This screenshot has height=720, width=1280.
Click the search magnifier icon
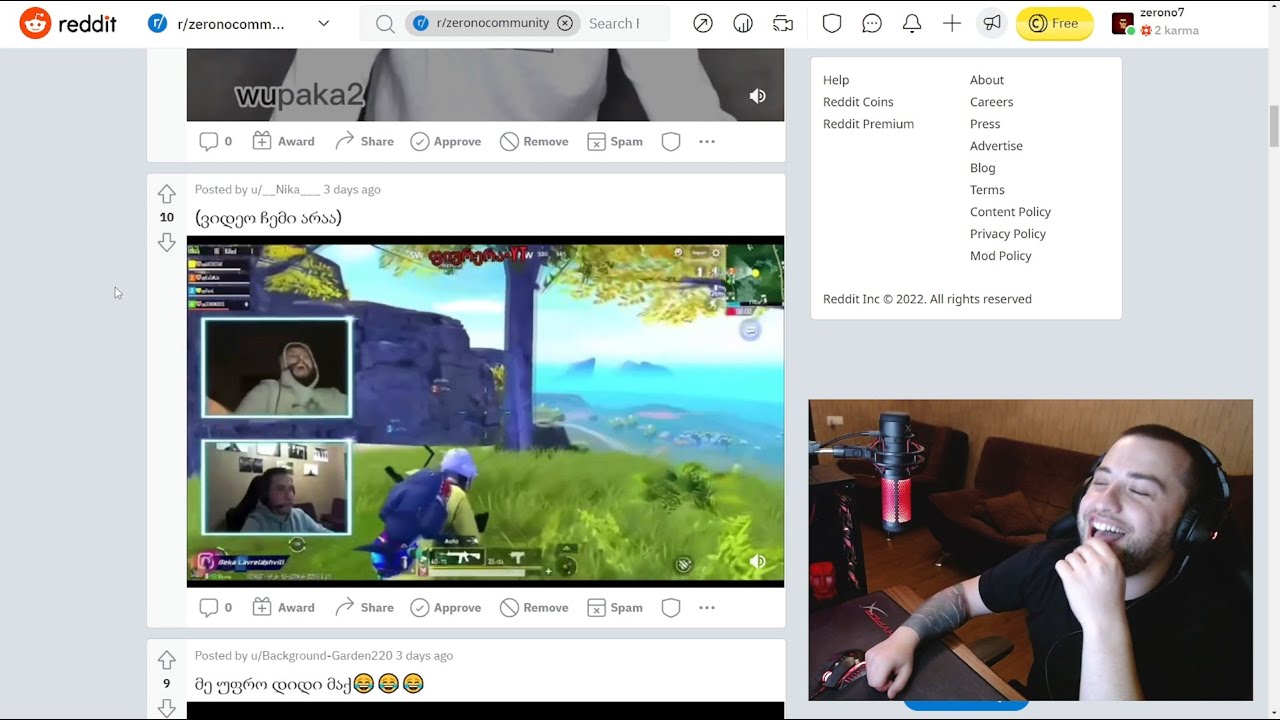385,23
